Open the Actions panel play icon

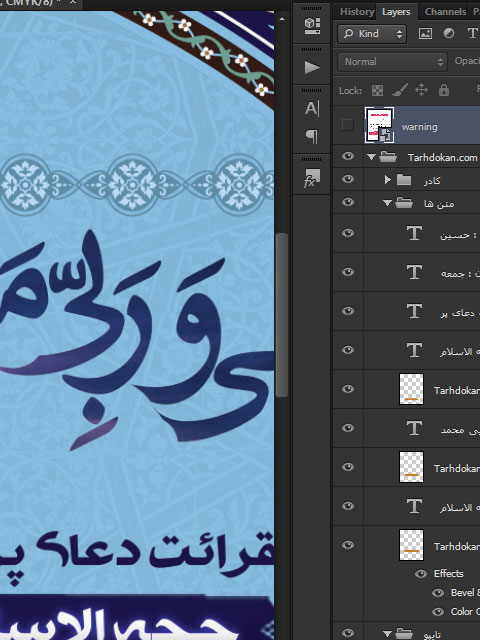pyautogui.click(x=312, y=67)
